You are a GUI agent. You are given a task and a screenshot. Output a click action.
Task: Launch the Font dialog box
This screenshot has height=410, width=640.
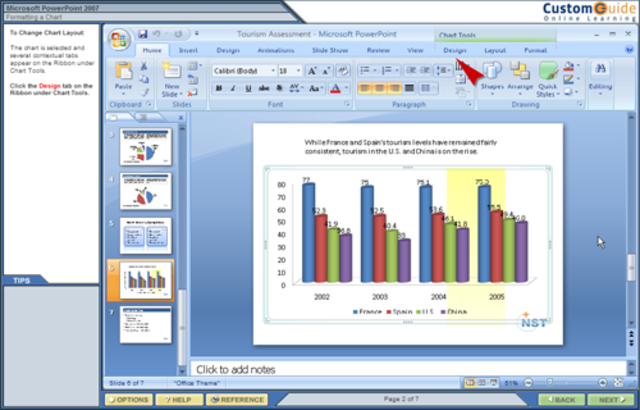point(347,104)
